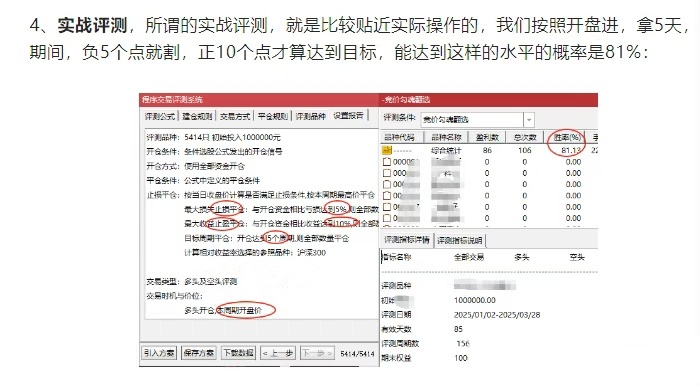This screenshot has height=386, width=700.
Task: Click the 评测日期 label
Action: tap(396, 315)
